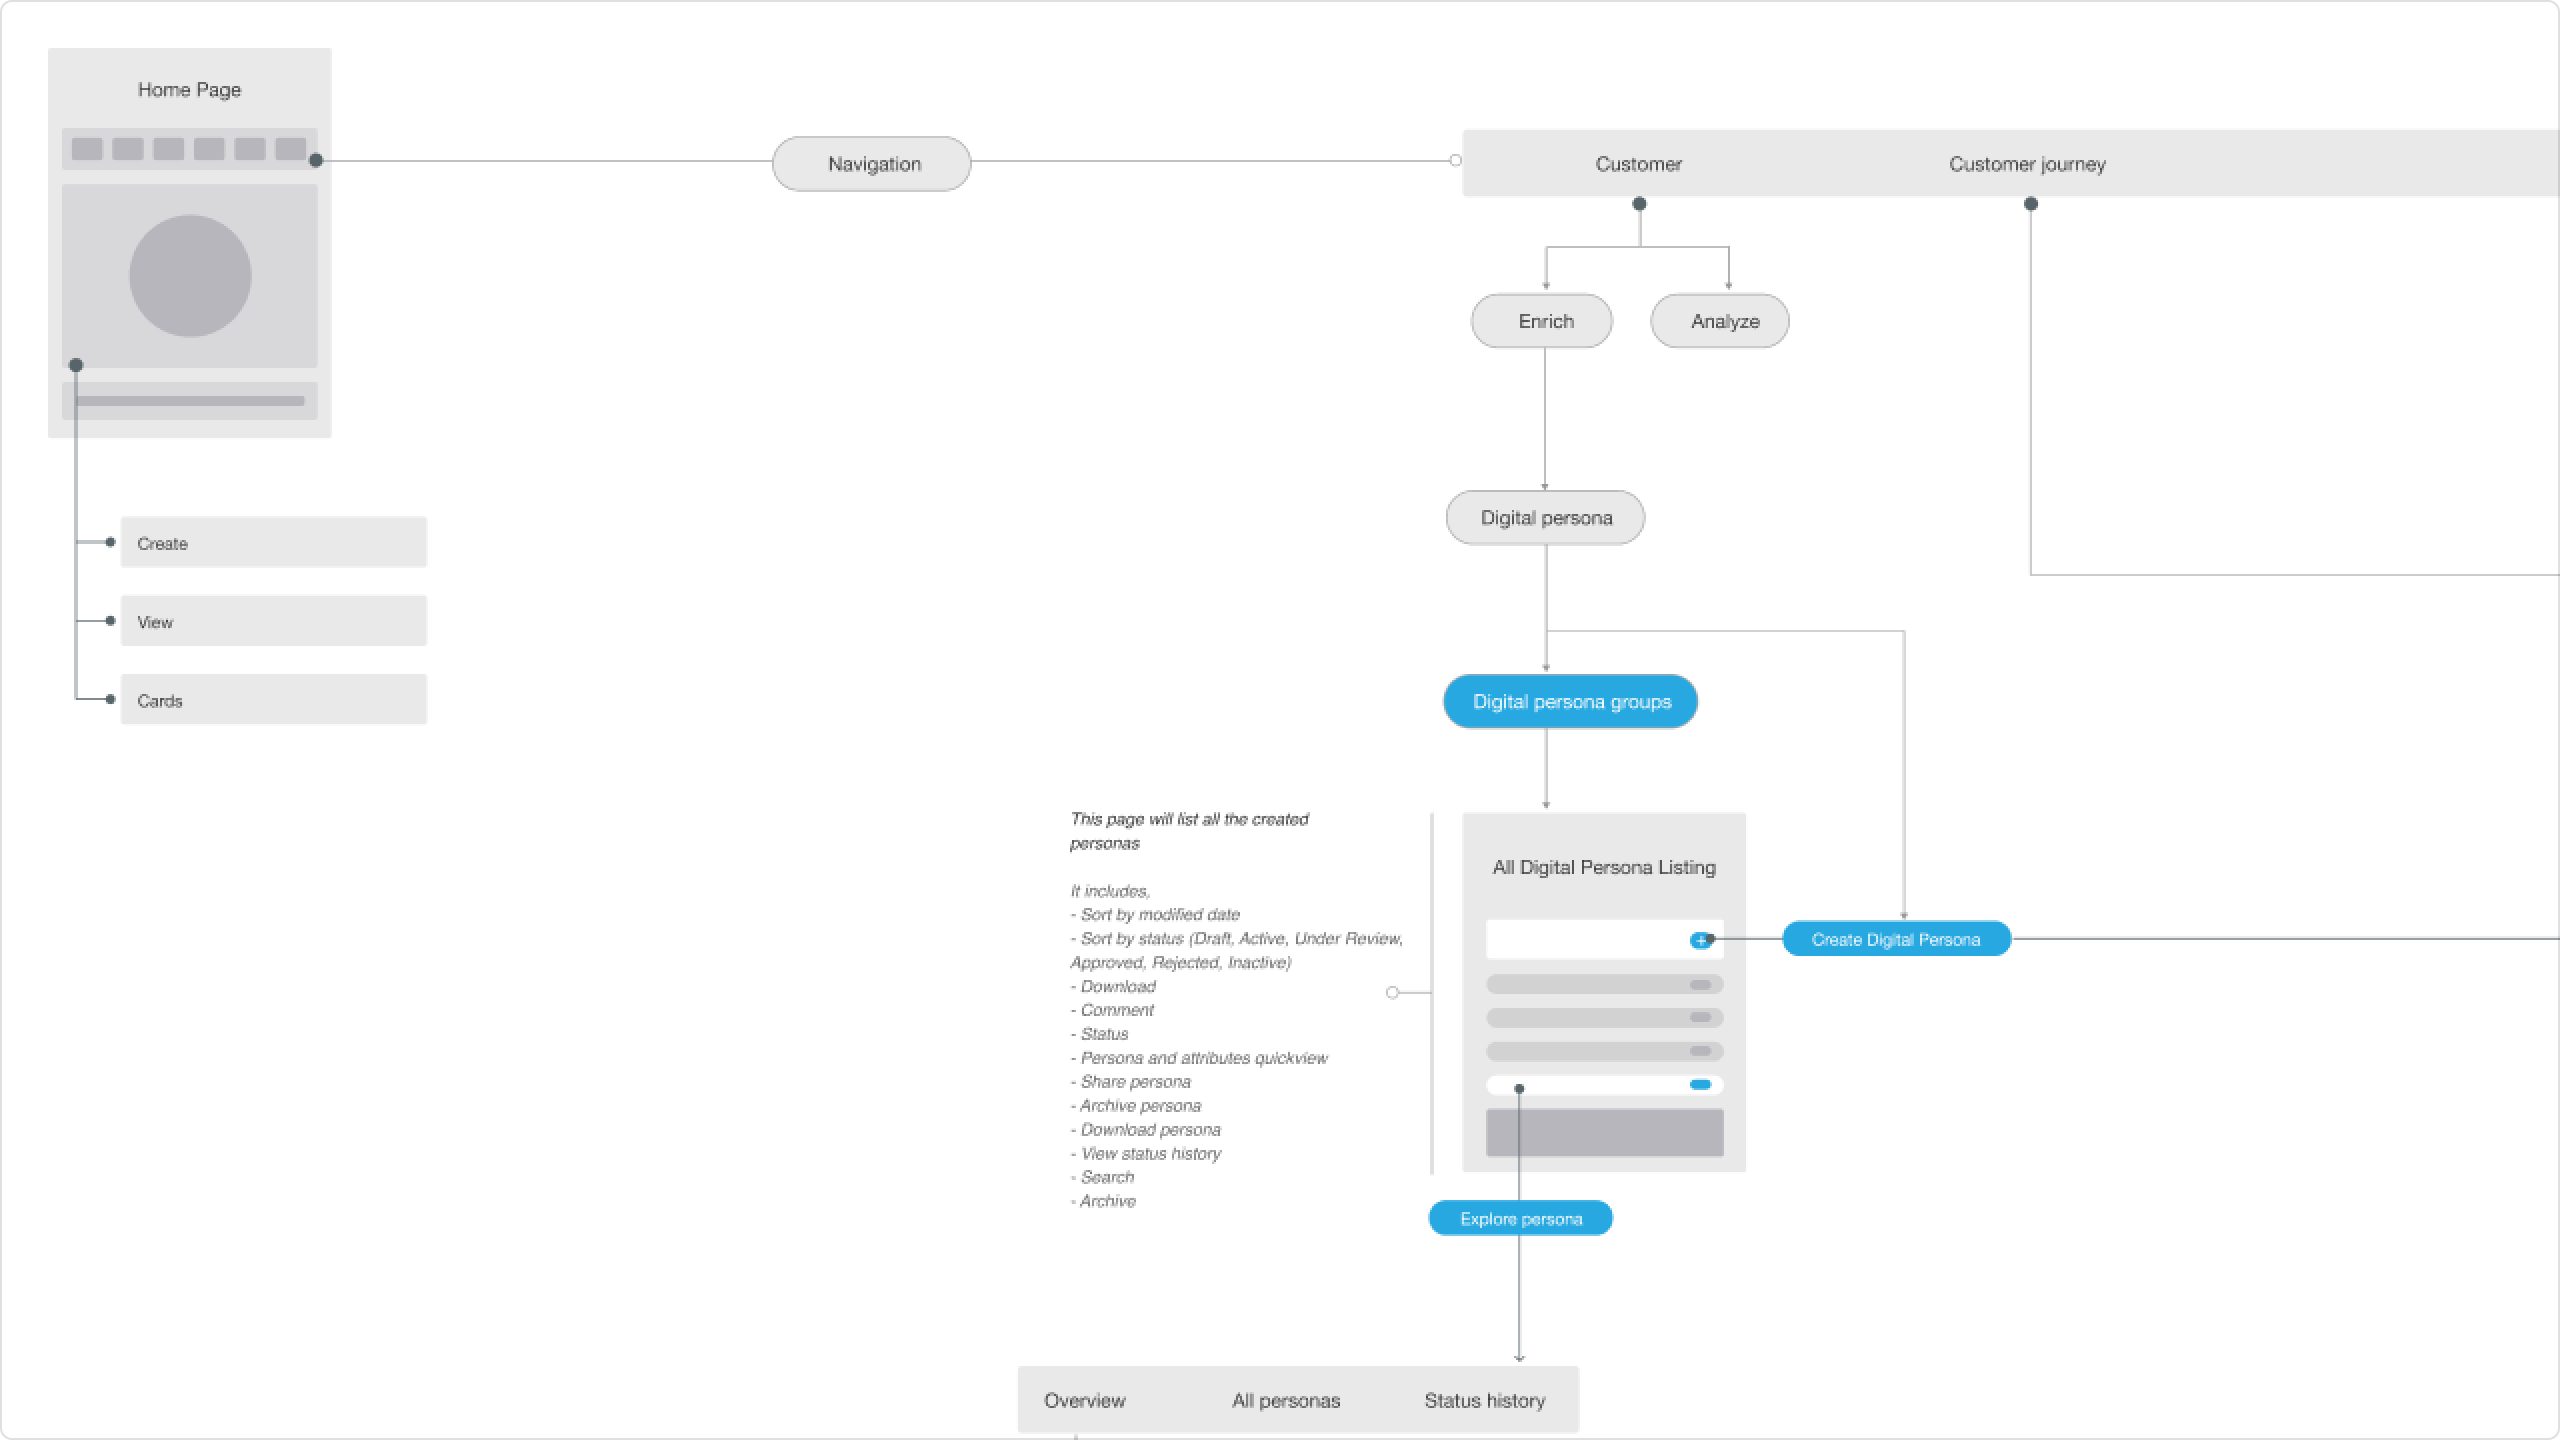
Task: Select the View box under Home Page
Action: pyautogui.click(x=274, y=621)
